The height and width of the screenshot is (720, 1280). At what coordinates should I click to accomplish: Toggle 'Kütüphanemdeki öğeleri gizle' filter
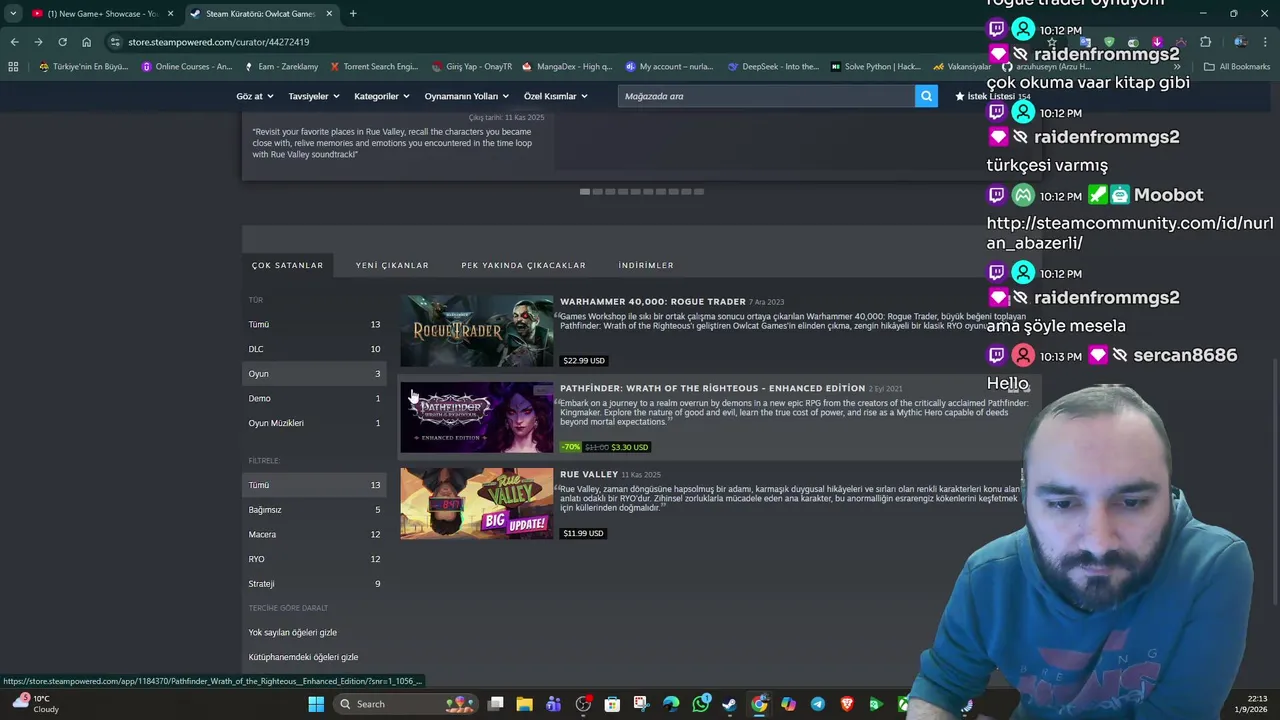(x=303, y=657)
